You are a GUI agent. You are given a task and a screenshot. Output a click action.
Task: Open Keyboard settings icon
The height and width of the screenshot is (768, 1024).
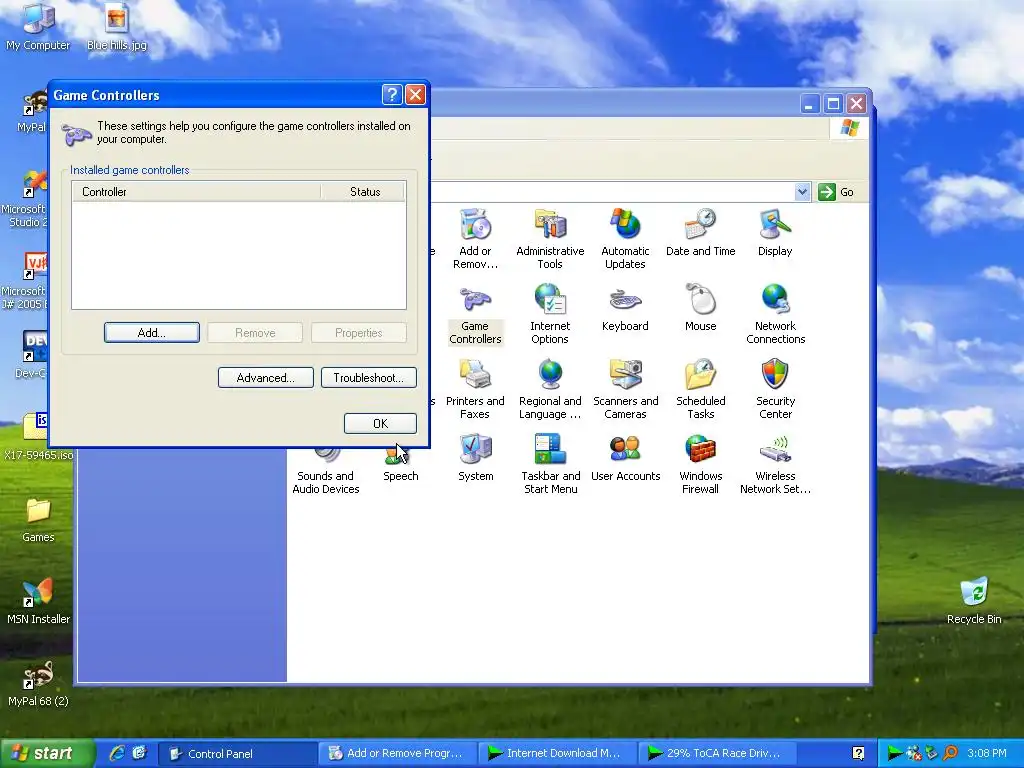click(x=625, y=307)
